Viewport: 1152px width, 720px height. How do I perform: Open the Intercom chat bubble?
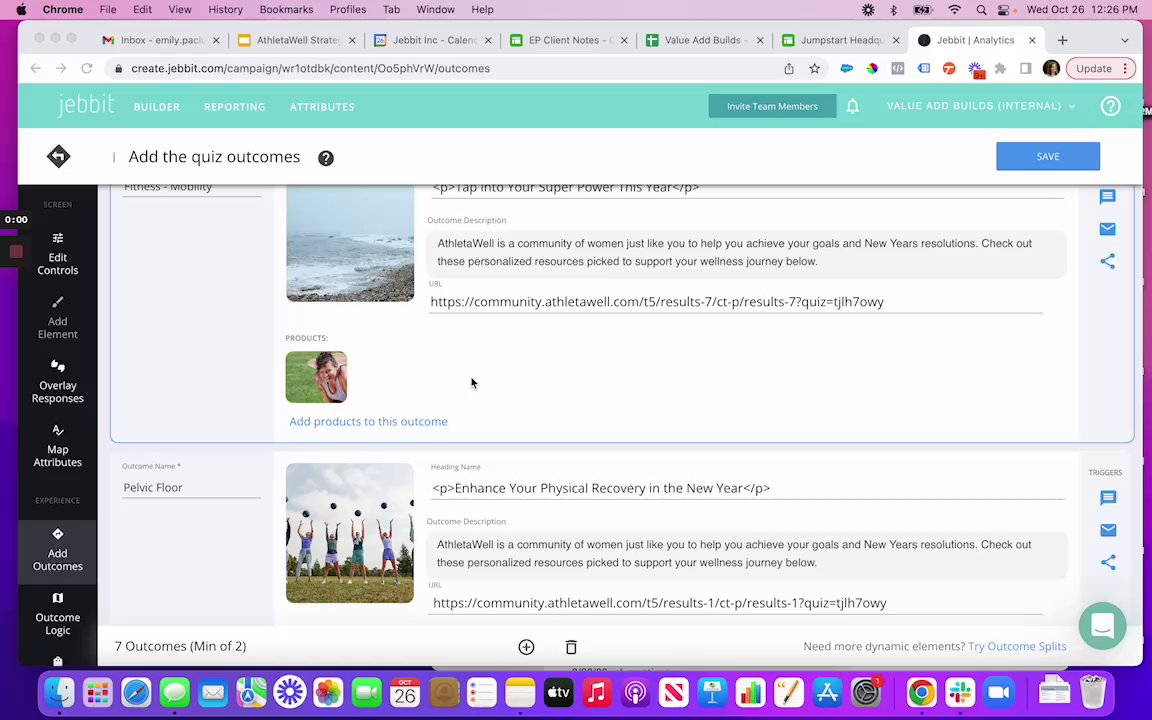(1102, 626)
